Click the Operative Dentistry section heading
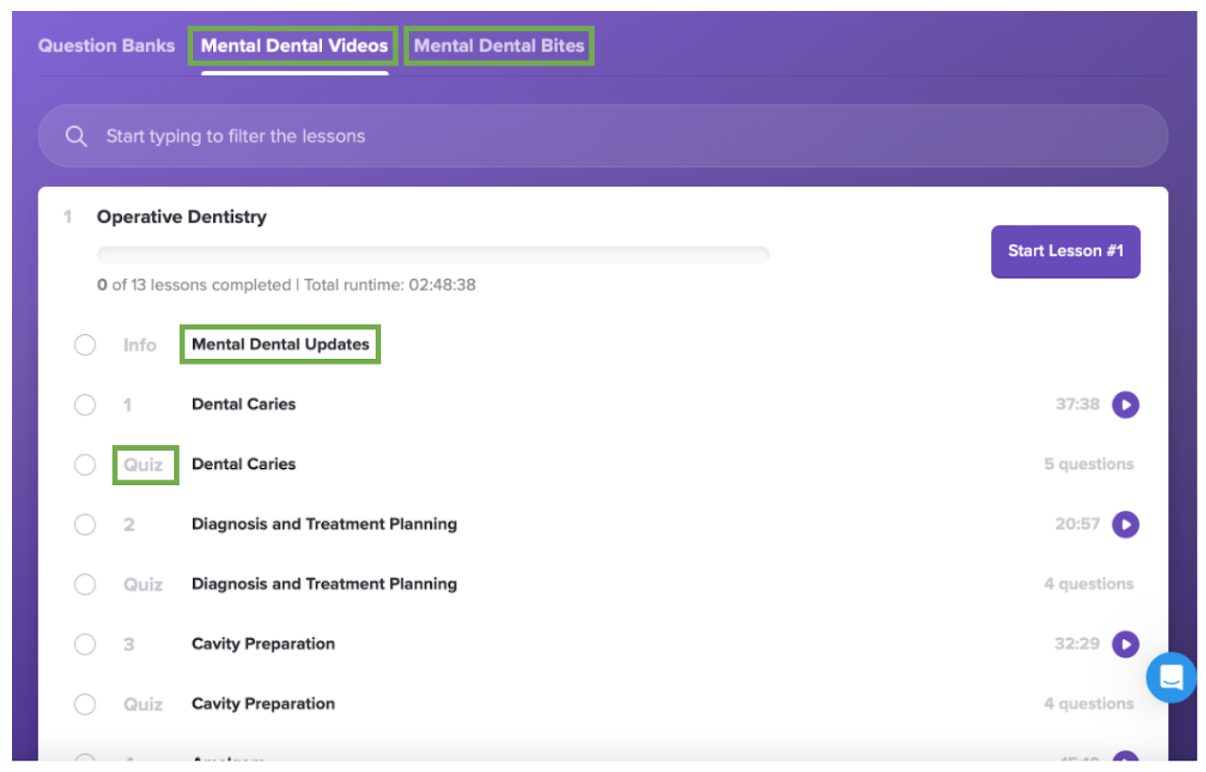 [x=182, y=217]
